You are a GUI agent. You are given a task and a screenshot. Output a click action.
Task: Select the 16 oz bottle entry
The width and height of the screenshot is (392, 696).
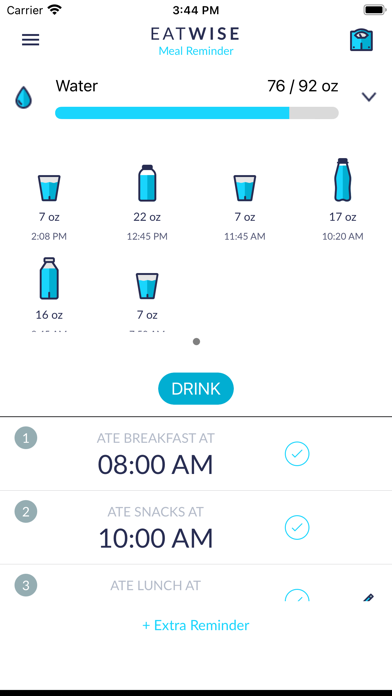[49, 293]
